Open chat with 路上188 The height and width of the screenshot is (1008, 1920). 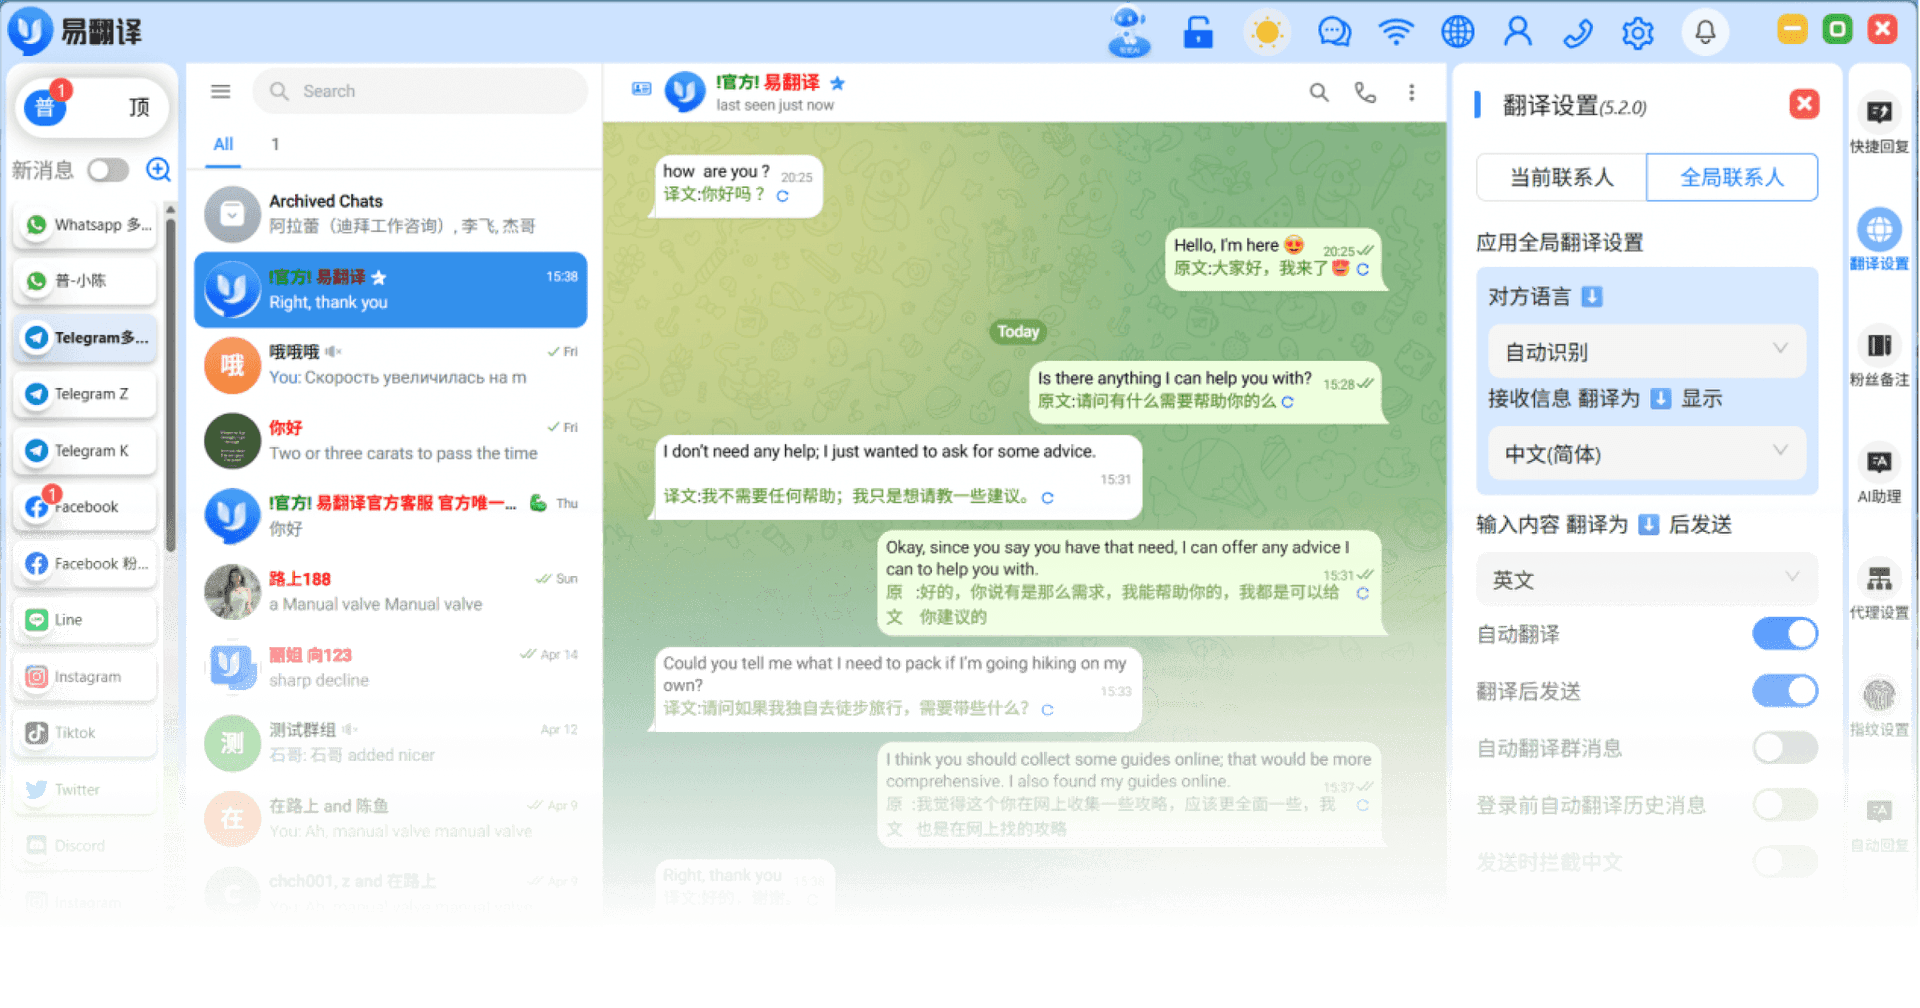pos(391,591)
